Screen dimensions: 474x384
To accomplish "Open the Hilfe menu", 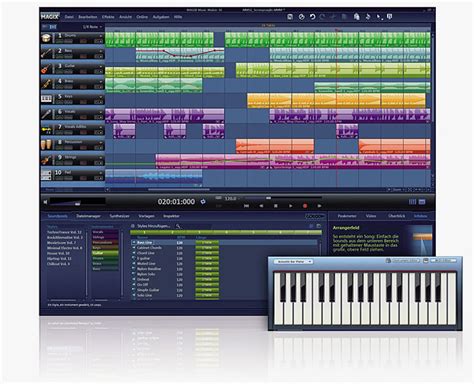I will [178, 17].
